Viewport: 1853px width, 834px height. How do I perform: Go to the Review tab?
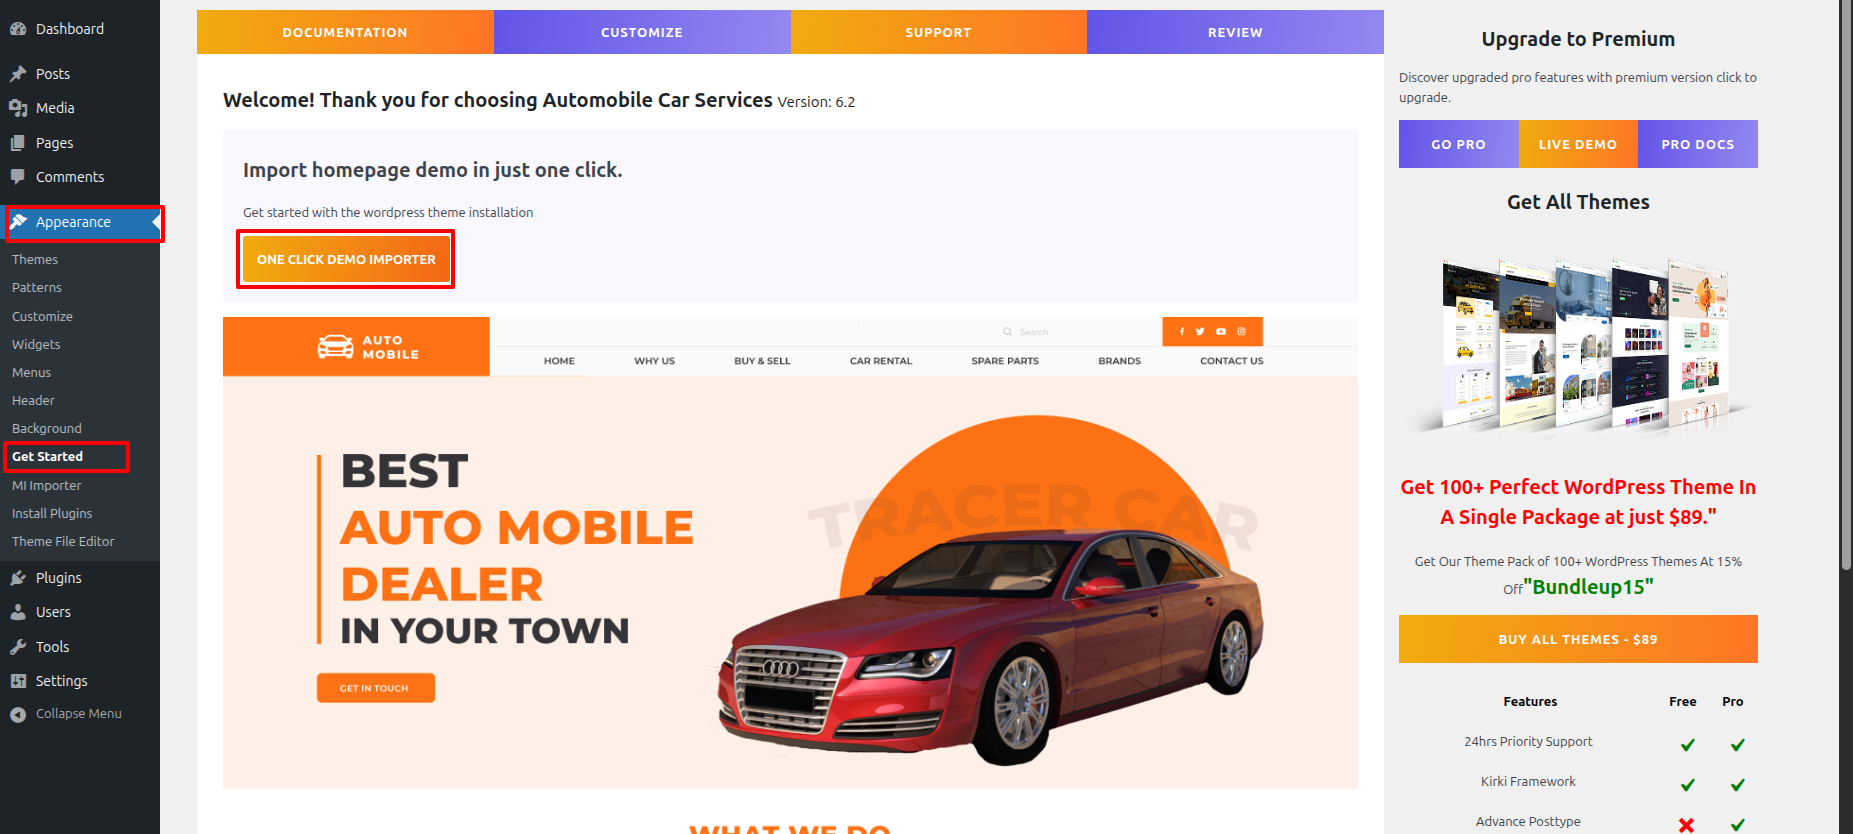click(1235, 32)
